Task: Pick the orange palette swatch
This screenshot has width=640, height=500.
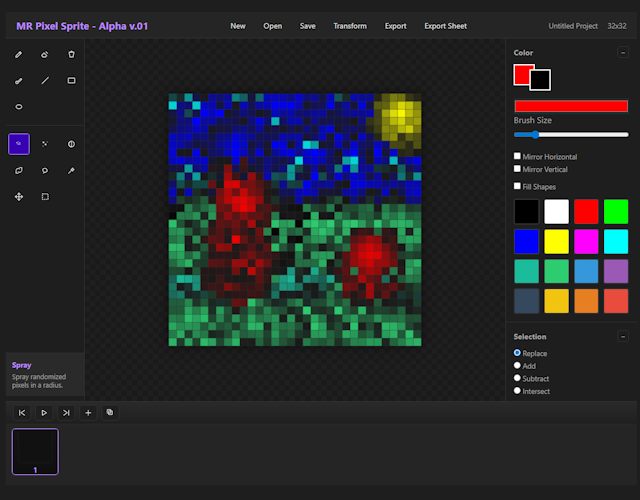Action: pyautogui.click(x=586, y=301)
